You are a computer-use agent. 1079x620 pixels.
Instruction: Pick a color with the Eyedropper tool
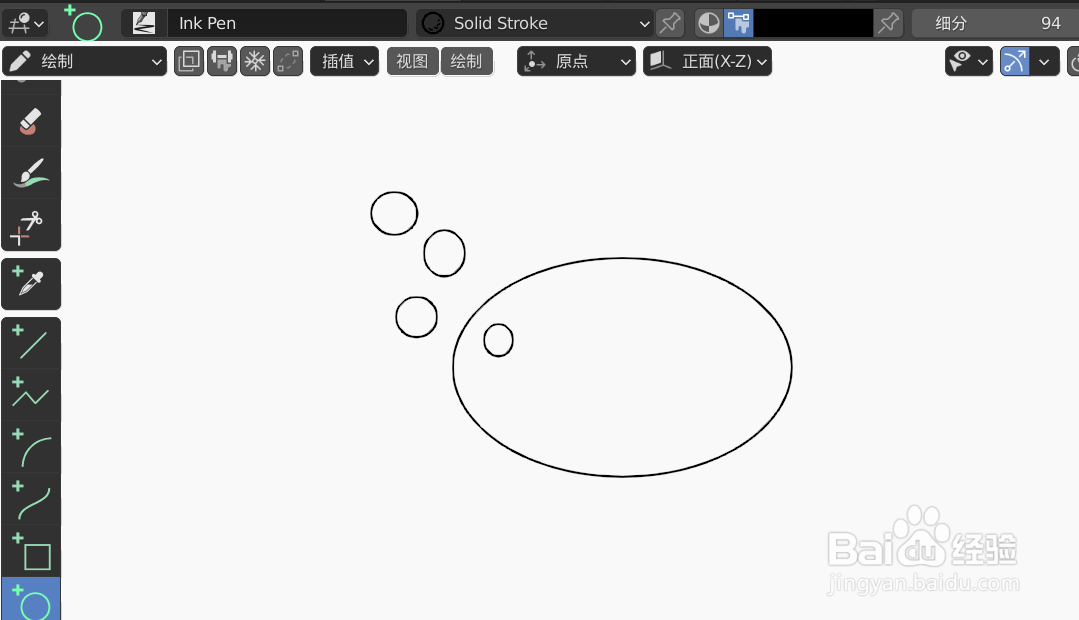click(31, 284)
